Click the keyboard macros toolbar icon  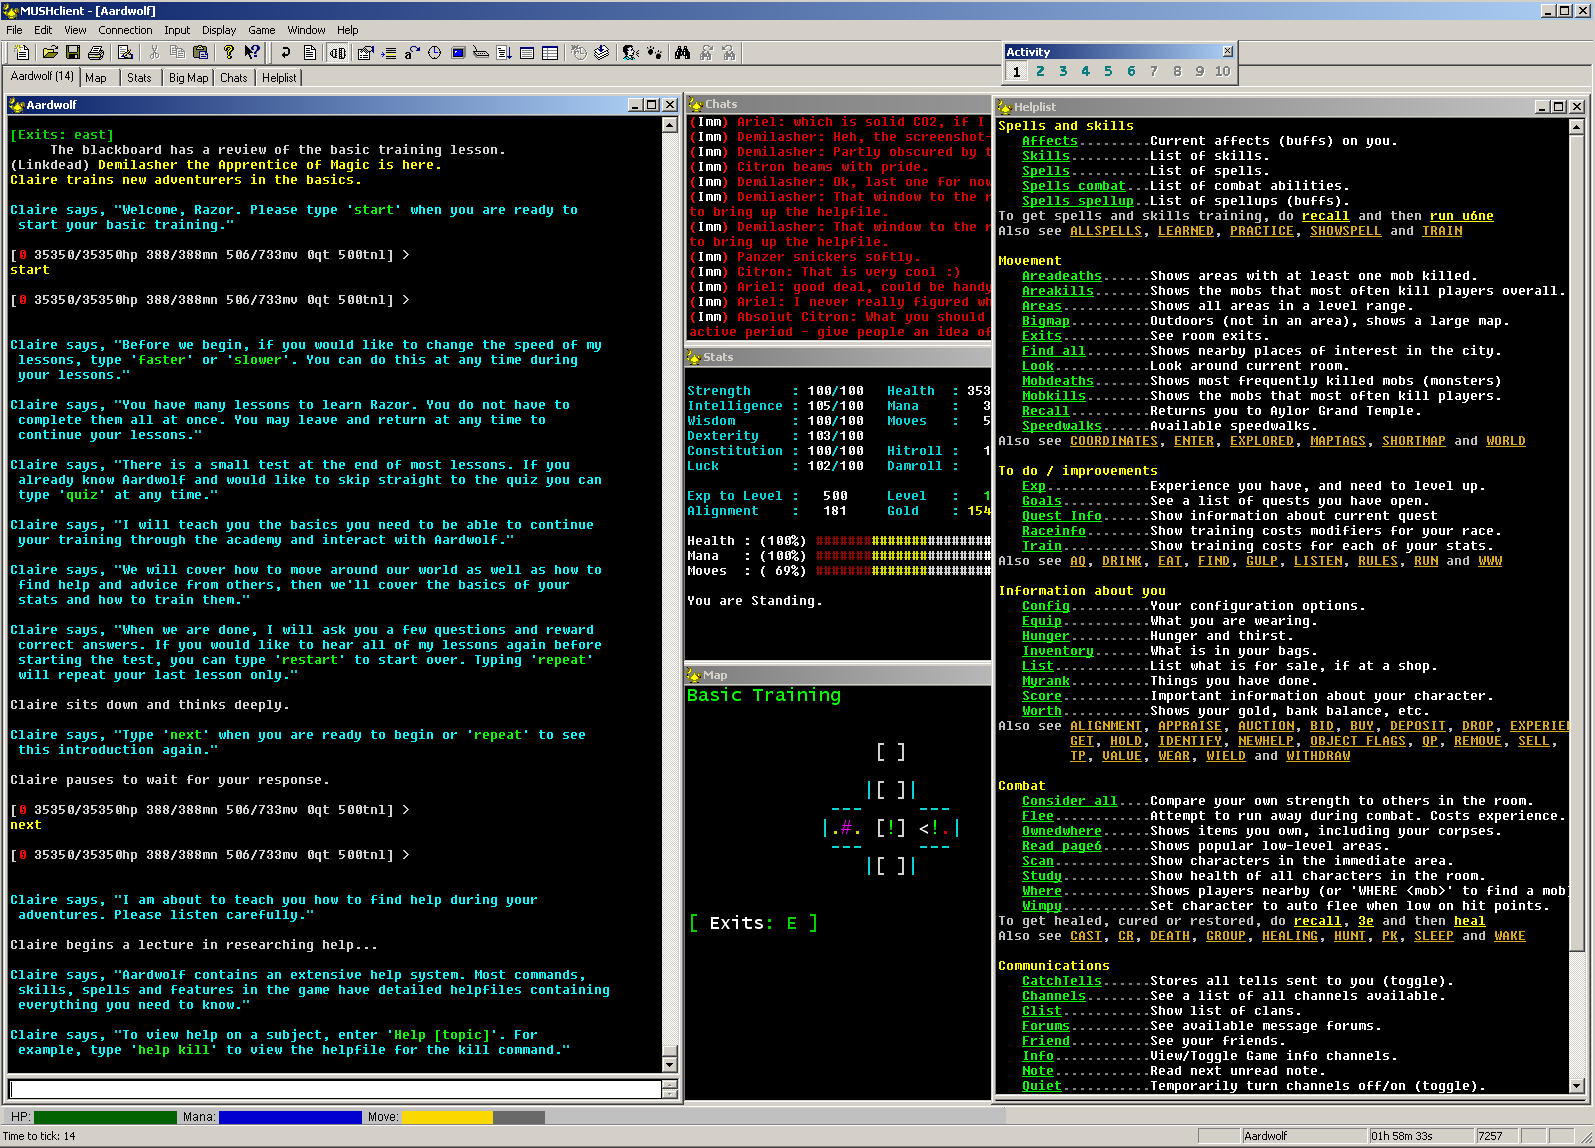coord(480,52)
